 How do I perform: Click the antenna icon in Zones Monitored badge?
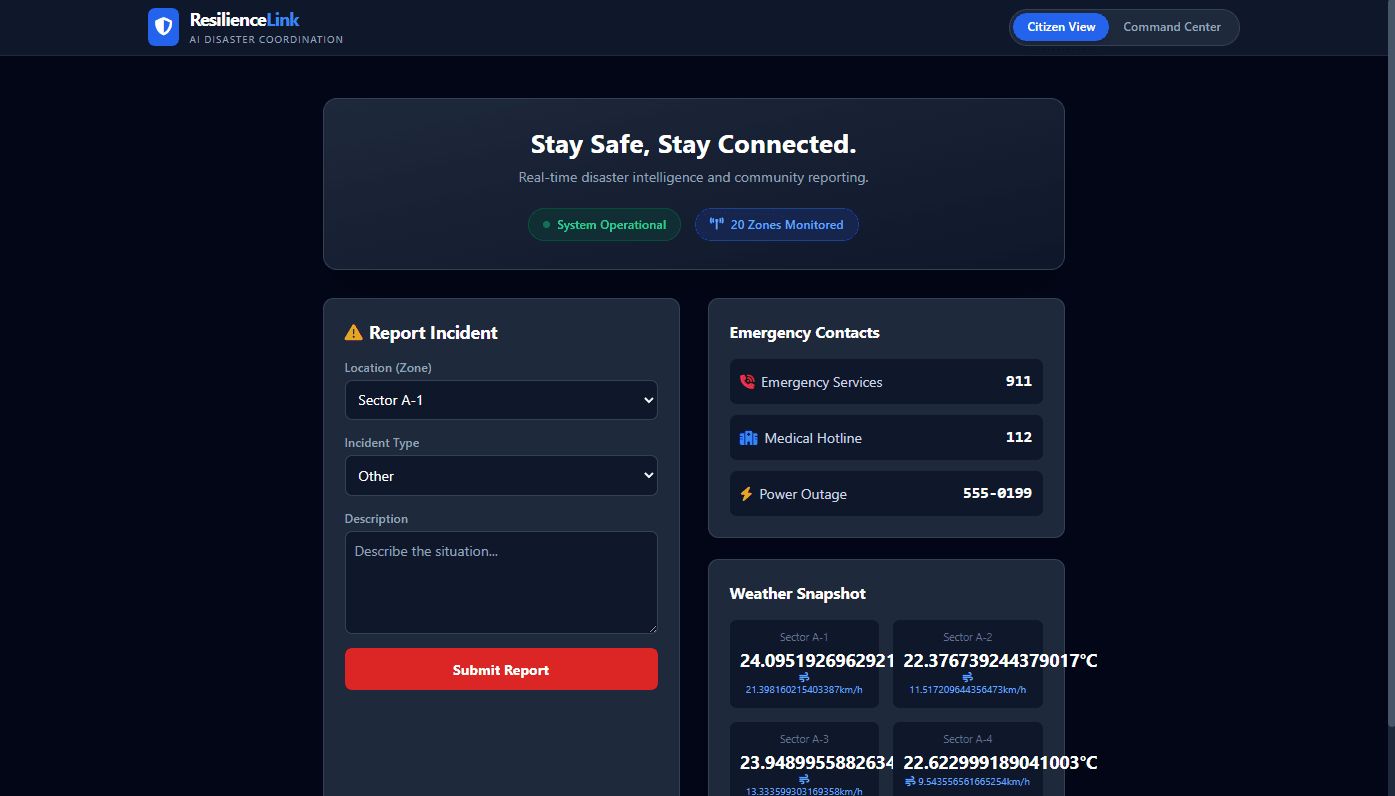coord(717,224)
